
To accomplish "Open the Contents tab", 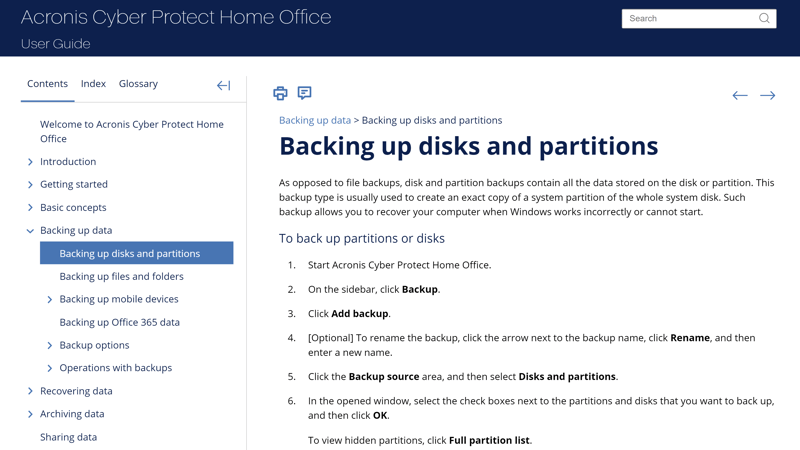I will (47, 84).
